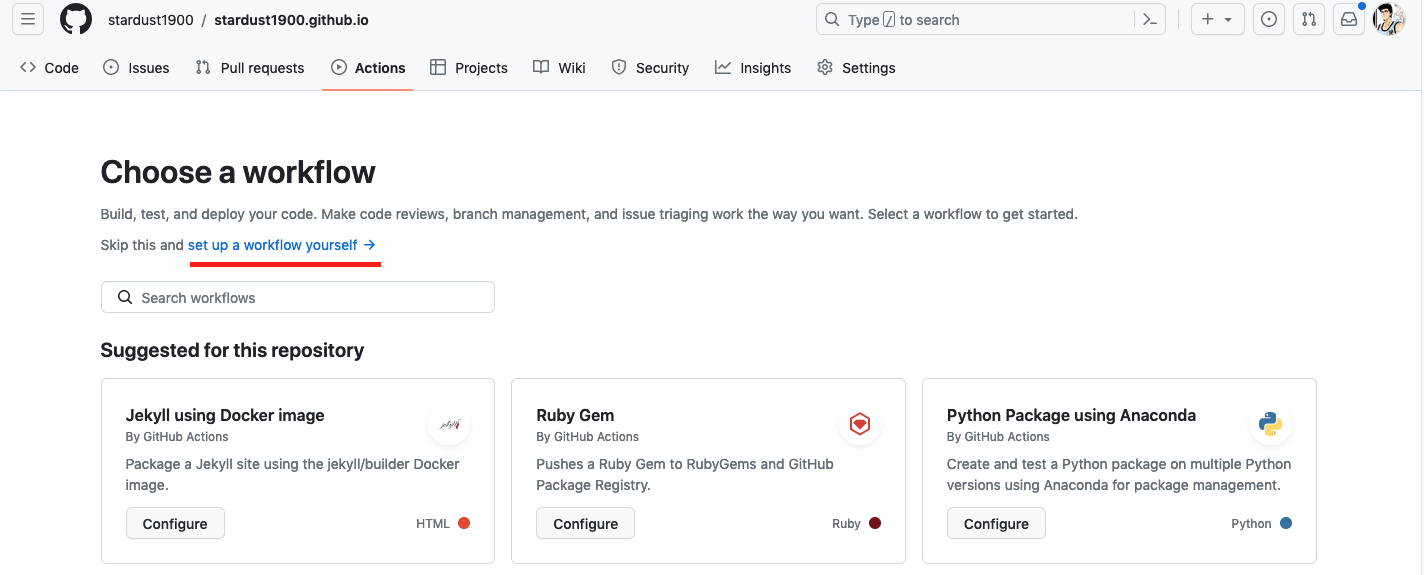This screenshot has width=1424, height=575.
Task: Click the user profile avatar
Action: (x=1389, y=19)
